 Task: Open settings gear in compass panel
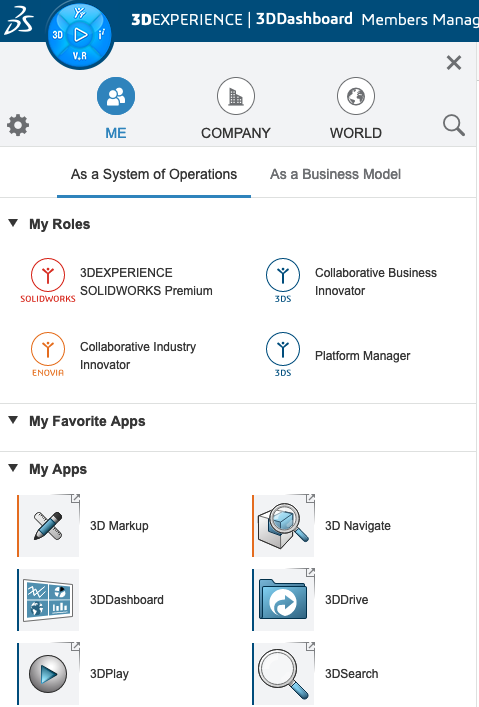18,125
